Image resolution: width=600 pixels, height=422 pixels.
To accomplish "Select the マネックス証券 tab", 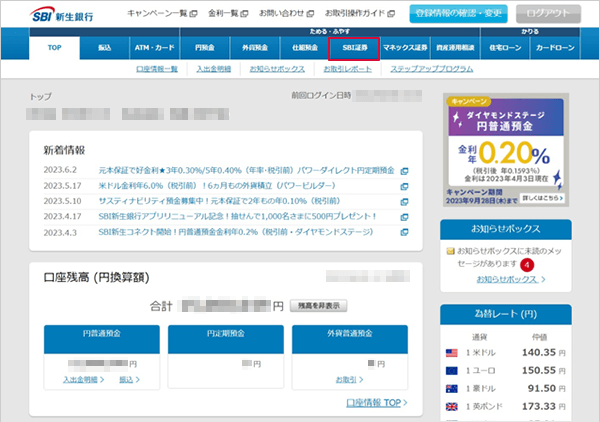I will [405, 48].
